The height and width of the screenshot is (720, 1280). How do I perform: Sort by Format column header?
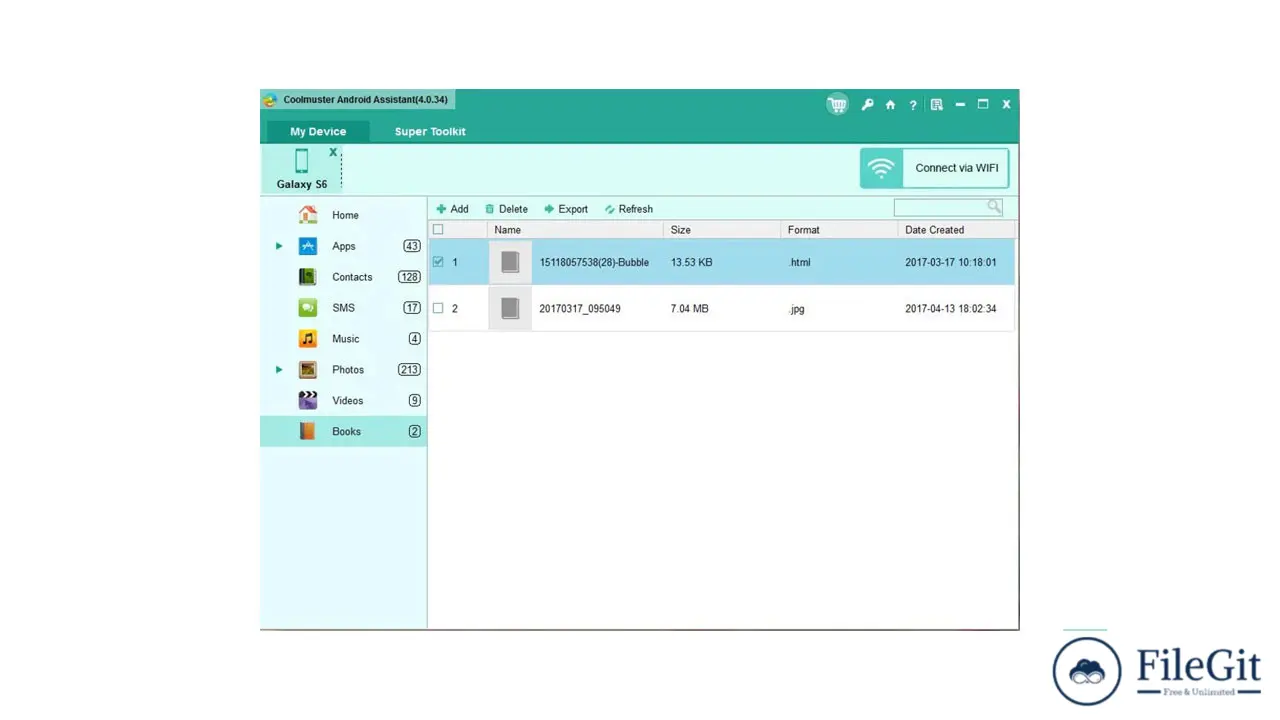(839, 230)
